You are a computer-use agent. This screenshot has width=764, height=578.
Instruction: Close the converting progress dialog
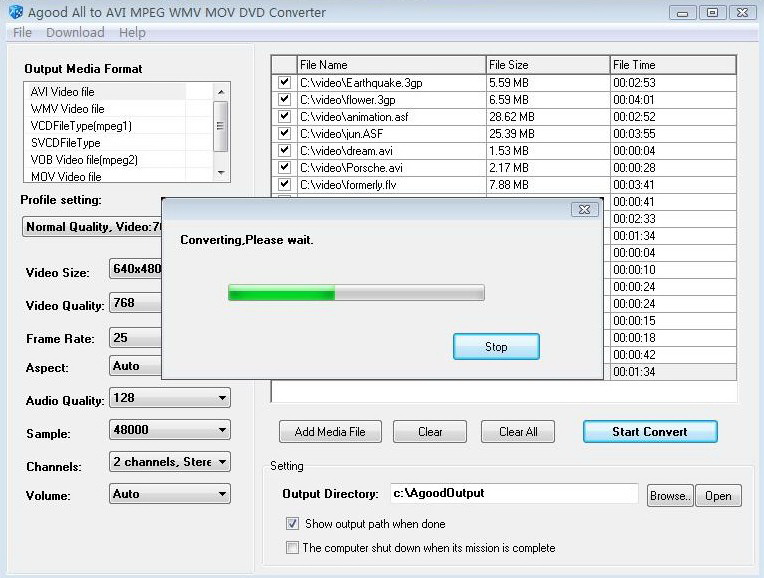coord(584,210)
